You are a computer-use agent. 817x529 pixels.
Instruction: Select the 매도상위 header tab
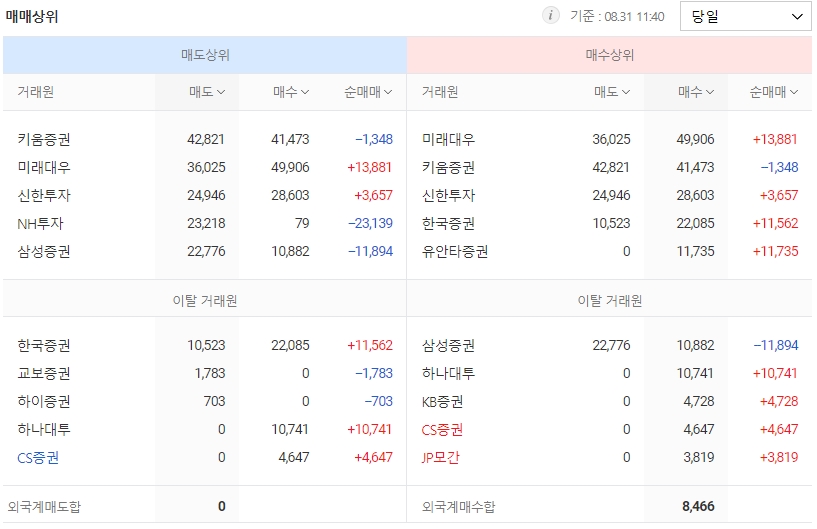(x=205, y=55)
